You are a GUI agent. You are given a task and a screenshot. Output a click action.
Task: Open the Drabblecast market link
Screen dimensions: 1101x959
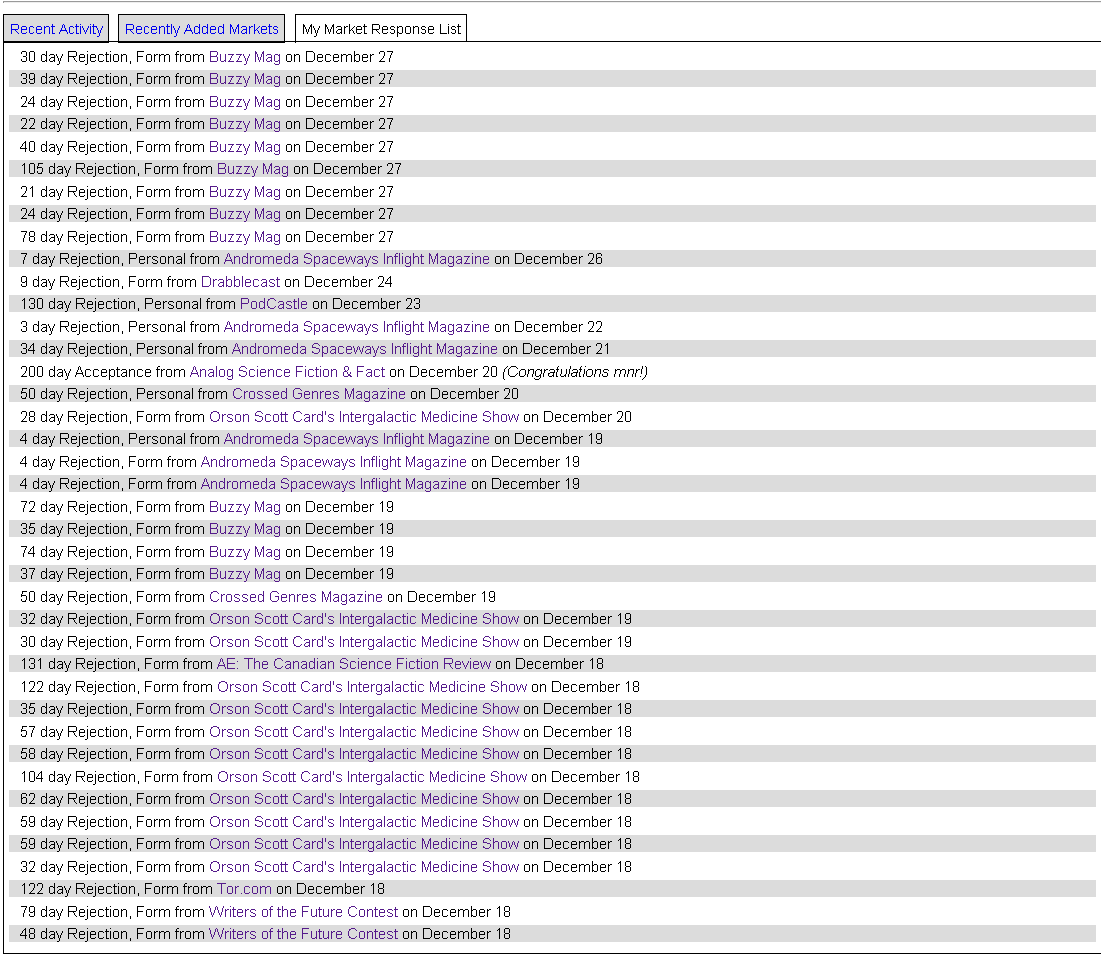click(x=240, y=282)
